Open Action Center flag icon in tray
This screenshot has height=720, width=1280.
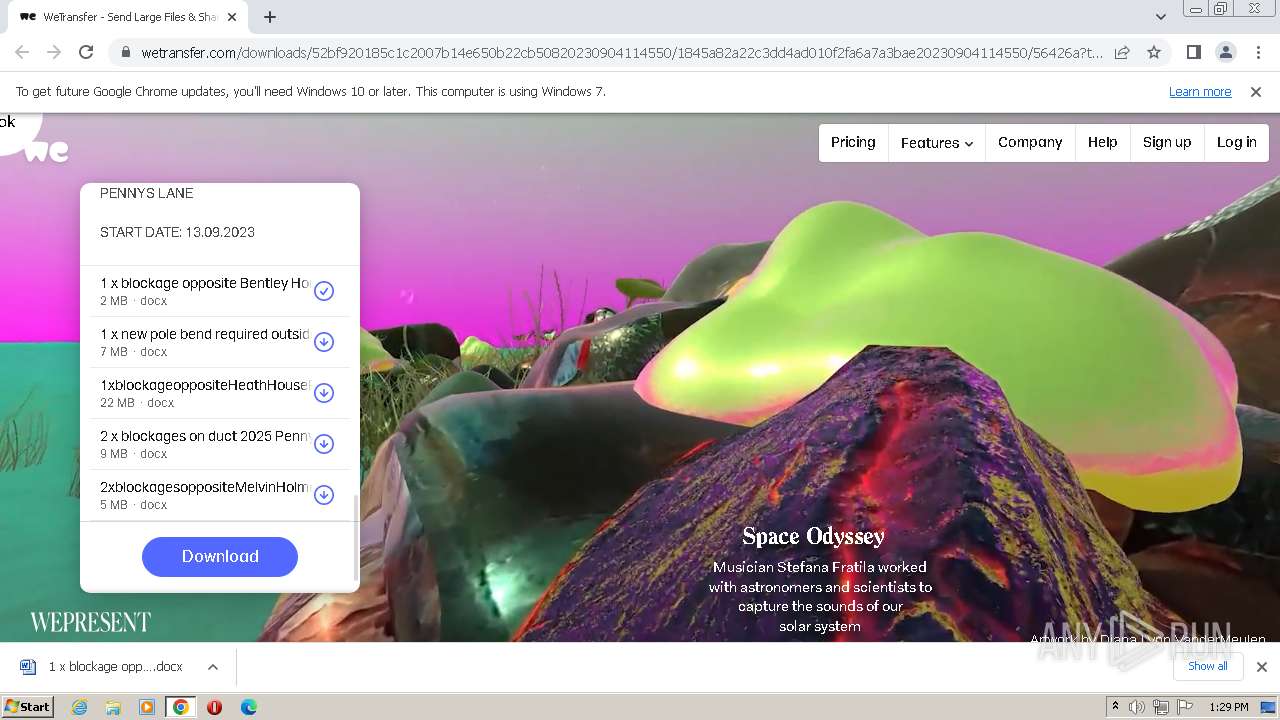click(1185, 707)
